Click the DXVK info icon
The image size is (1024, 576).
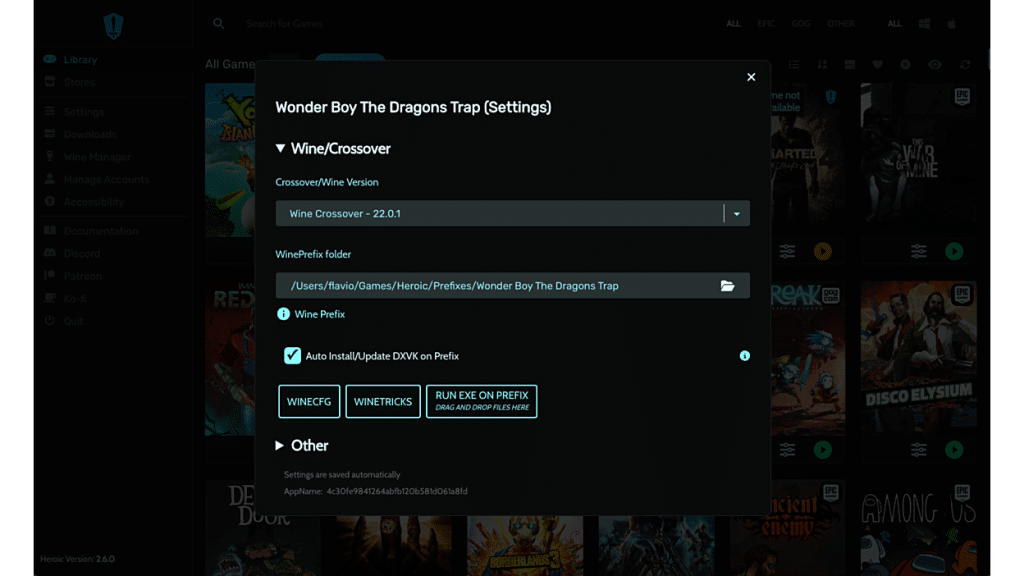coord(744,356)
